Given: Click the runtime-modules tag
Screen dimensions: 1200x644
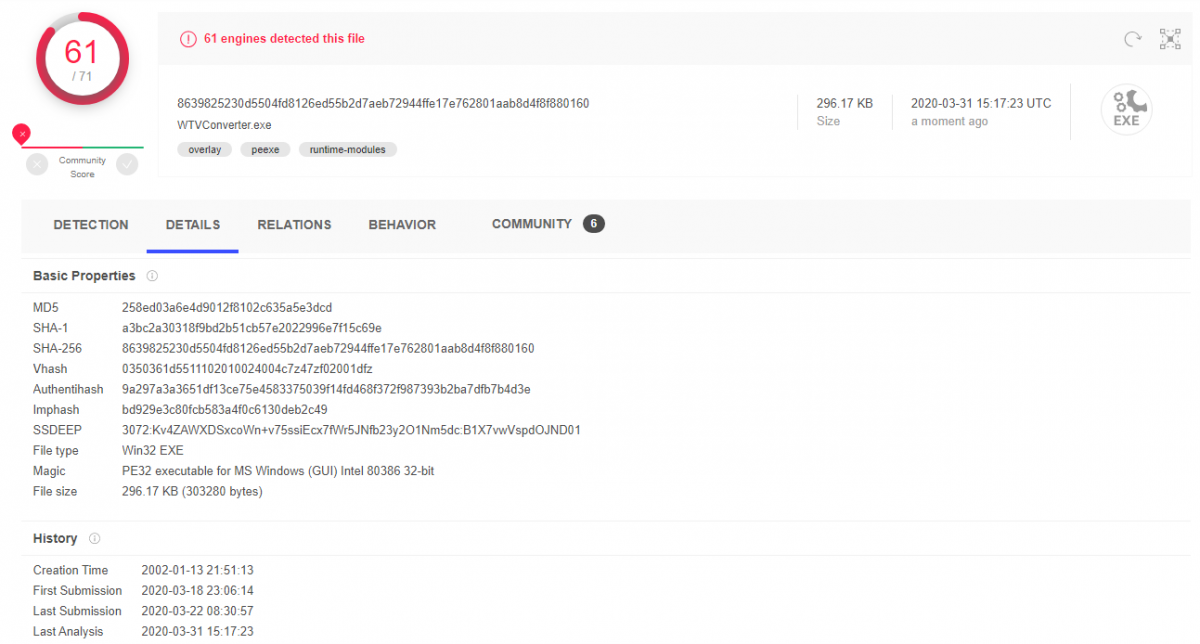Looking at the screenshot, I should (x=348, y=150).
